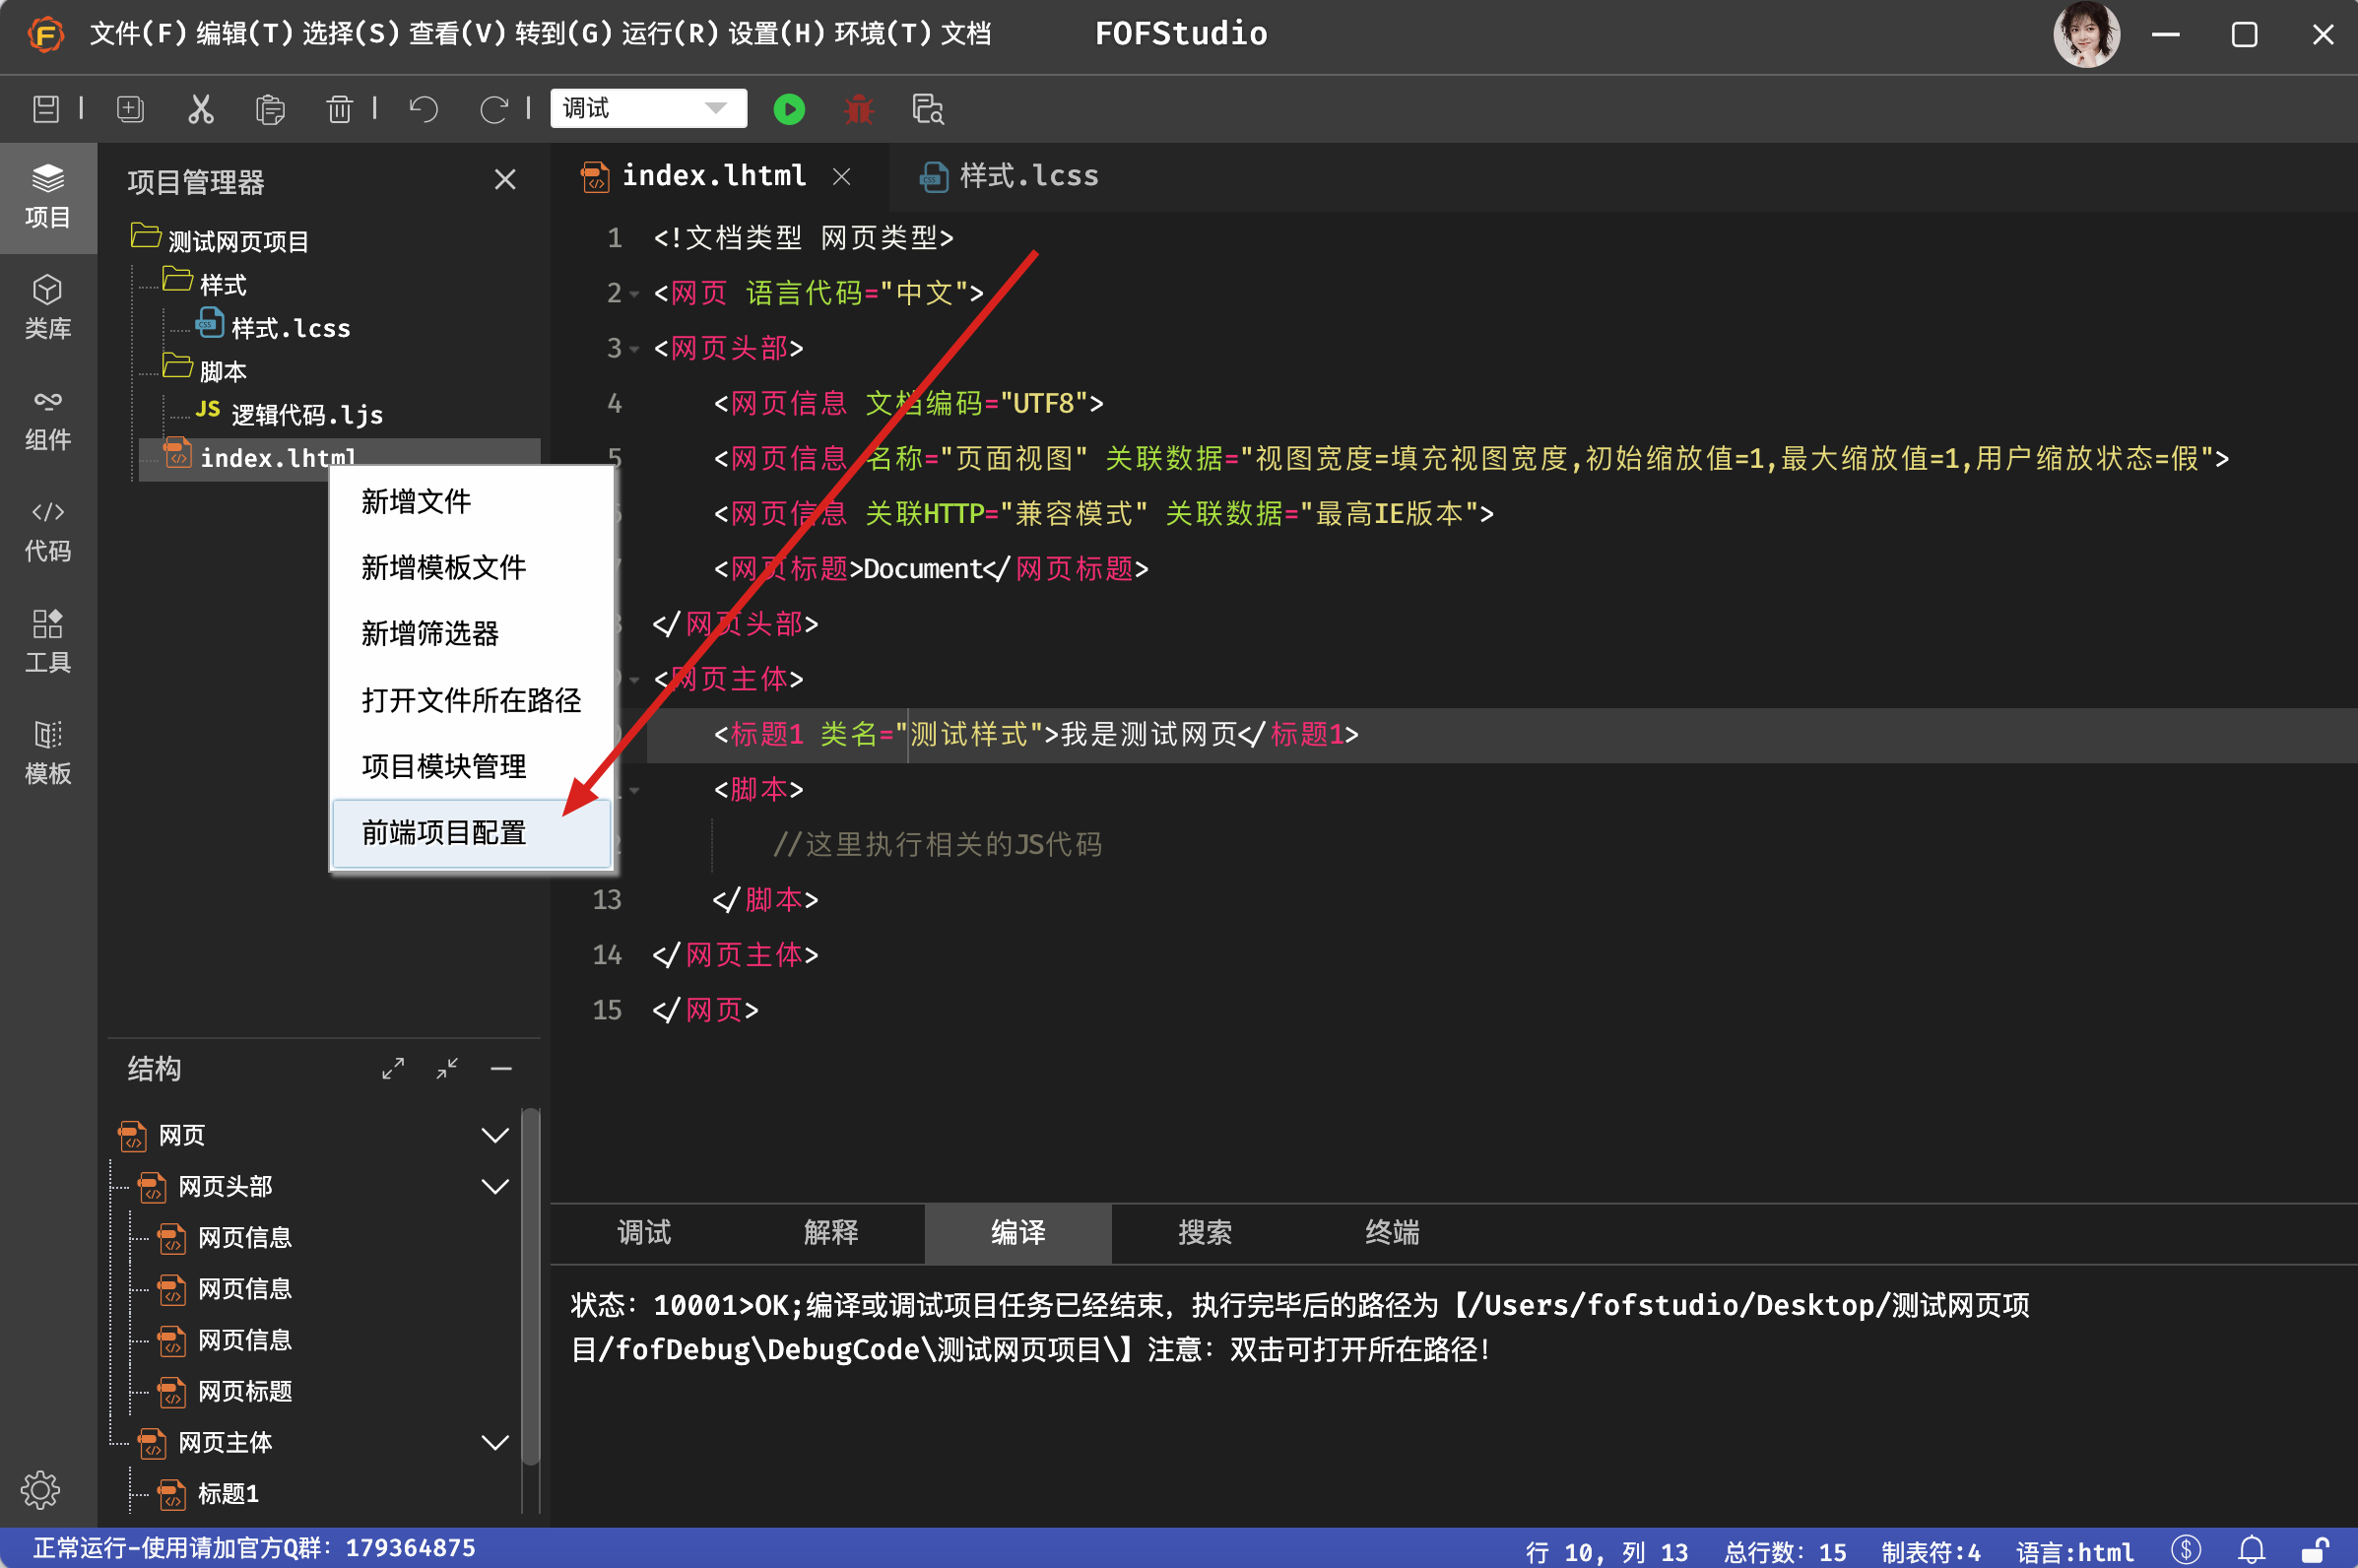Click the notification bell in status bar
Screen dimensions: 2358x1568
click(2252, 1549)
